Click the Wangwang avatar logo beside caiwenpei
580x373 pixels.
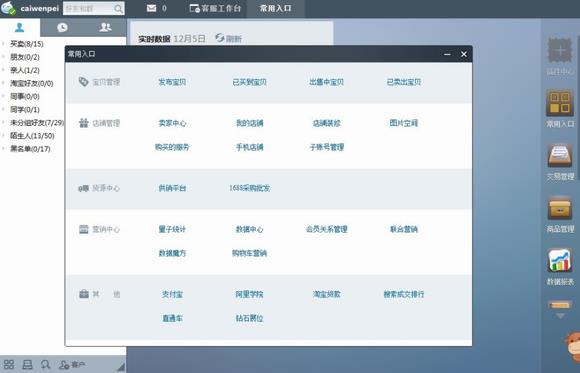point(8,8)
